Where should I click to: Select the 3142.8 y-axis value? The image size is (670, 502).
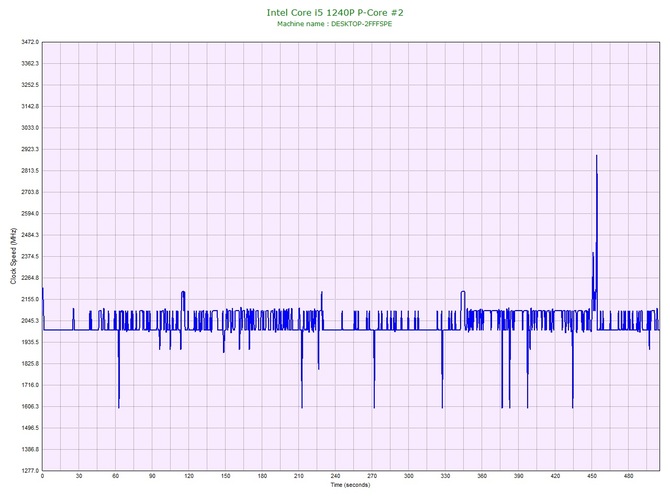pyautogui.click(x=30, y=106)
